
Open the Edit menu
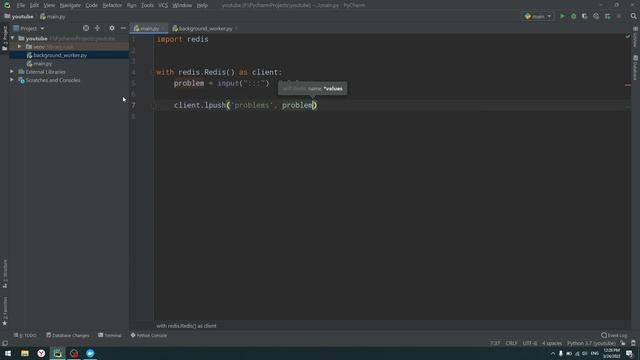(34, 5)
